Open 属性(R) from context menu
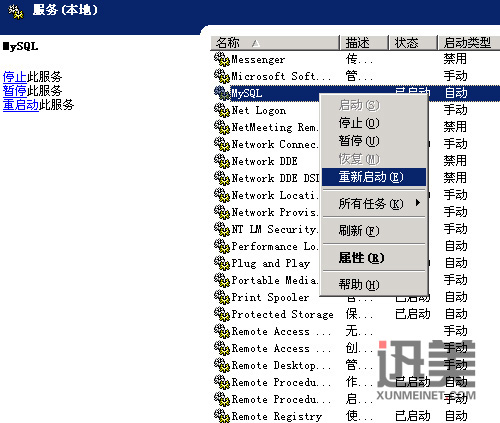 [361, 258]
